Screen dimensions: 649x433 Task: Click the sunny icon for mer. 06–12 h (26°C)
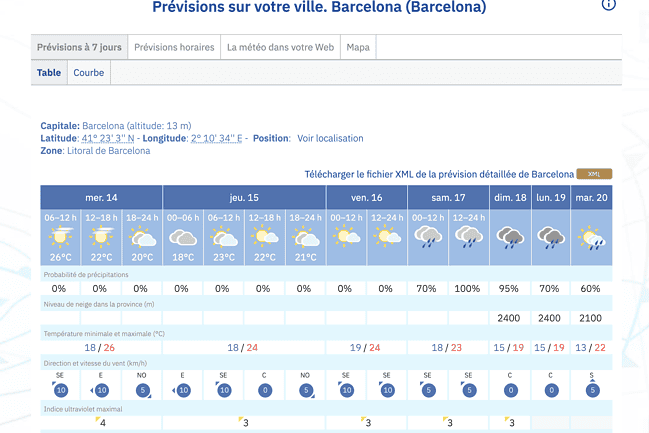[x=60, y=237]
